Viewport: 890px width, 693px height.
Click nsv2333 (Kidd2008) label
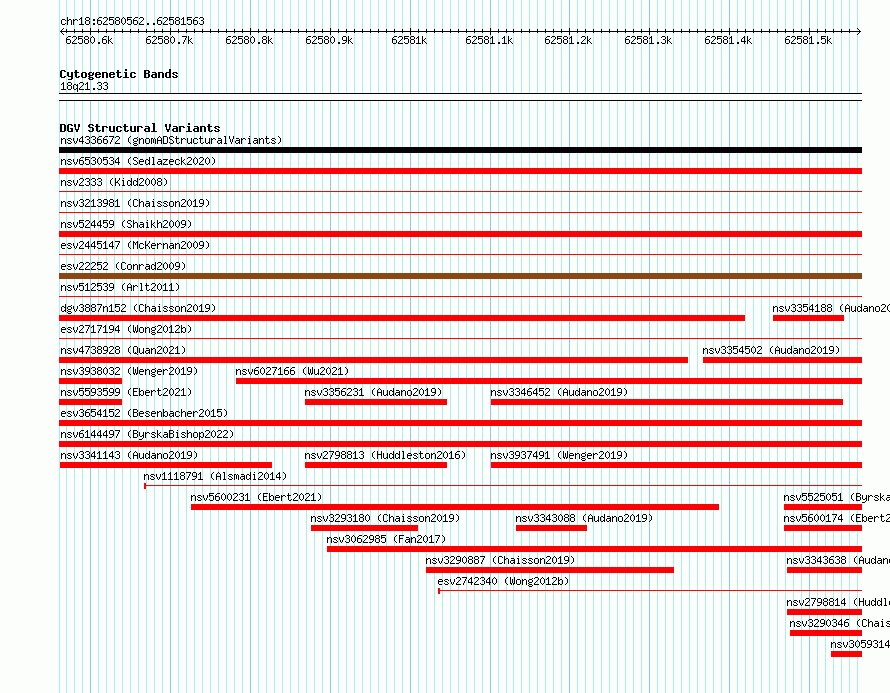(114, 182)
